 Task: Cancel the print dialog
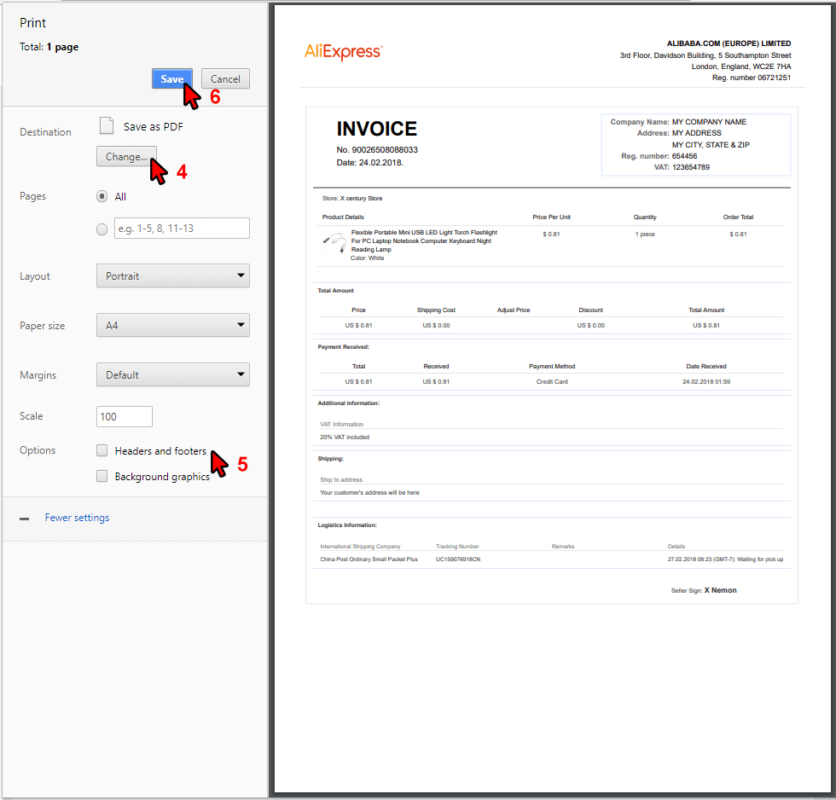point(225,79)
